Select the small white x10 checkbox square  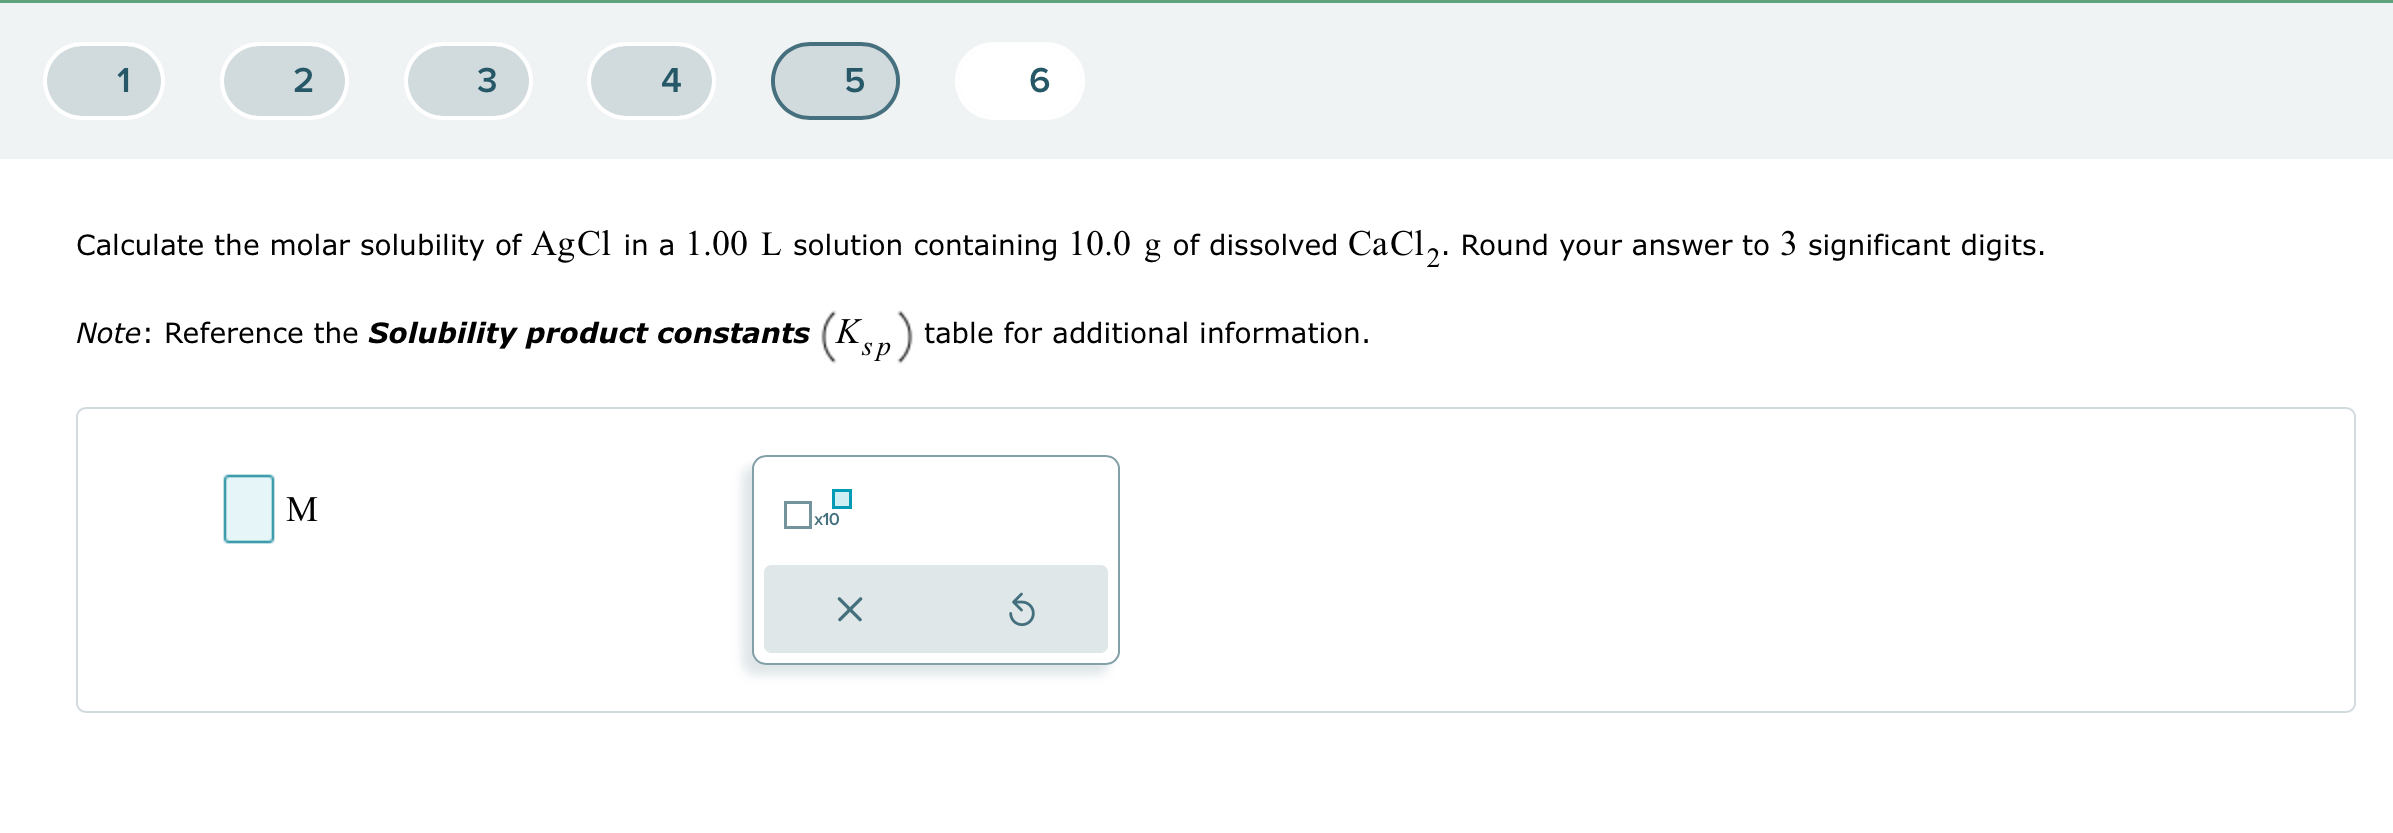point(798,514)
